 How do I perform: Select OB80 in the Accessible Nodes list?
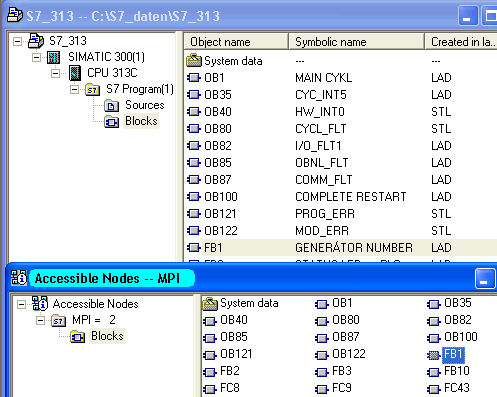click(346, 320)
